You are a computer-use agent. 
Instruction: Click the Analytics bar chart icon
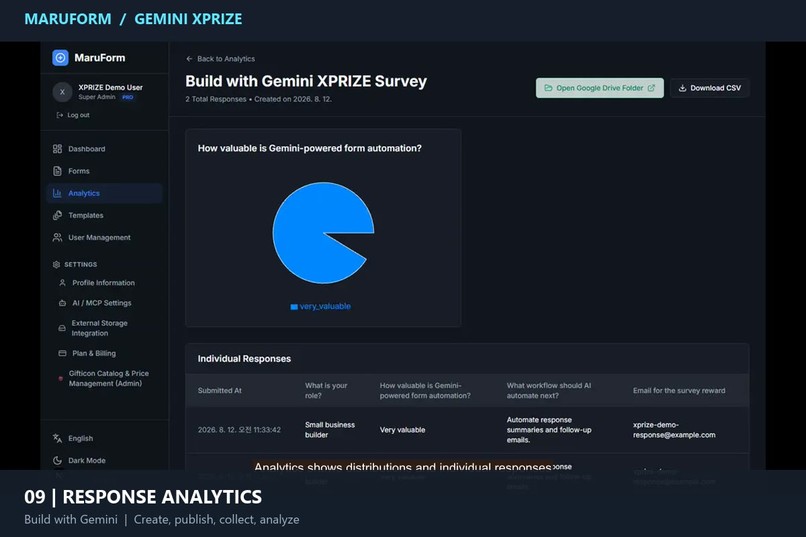[57, 193]
